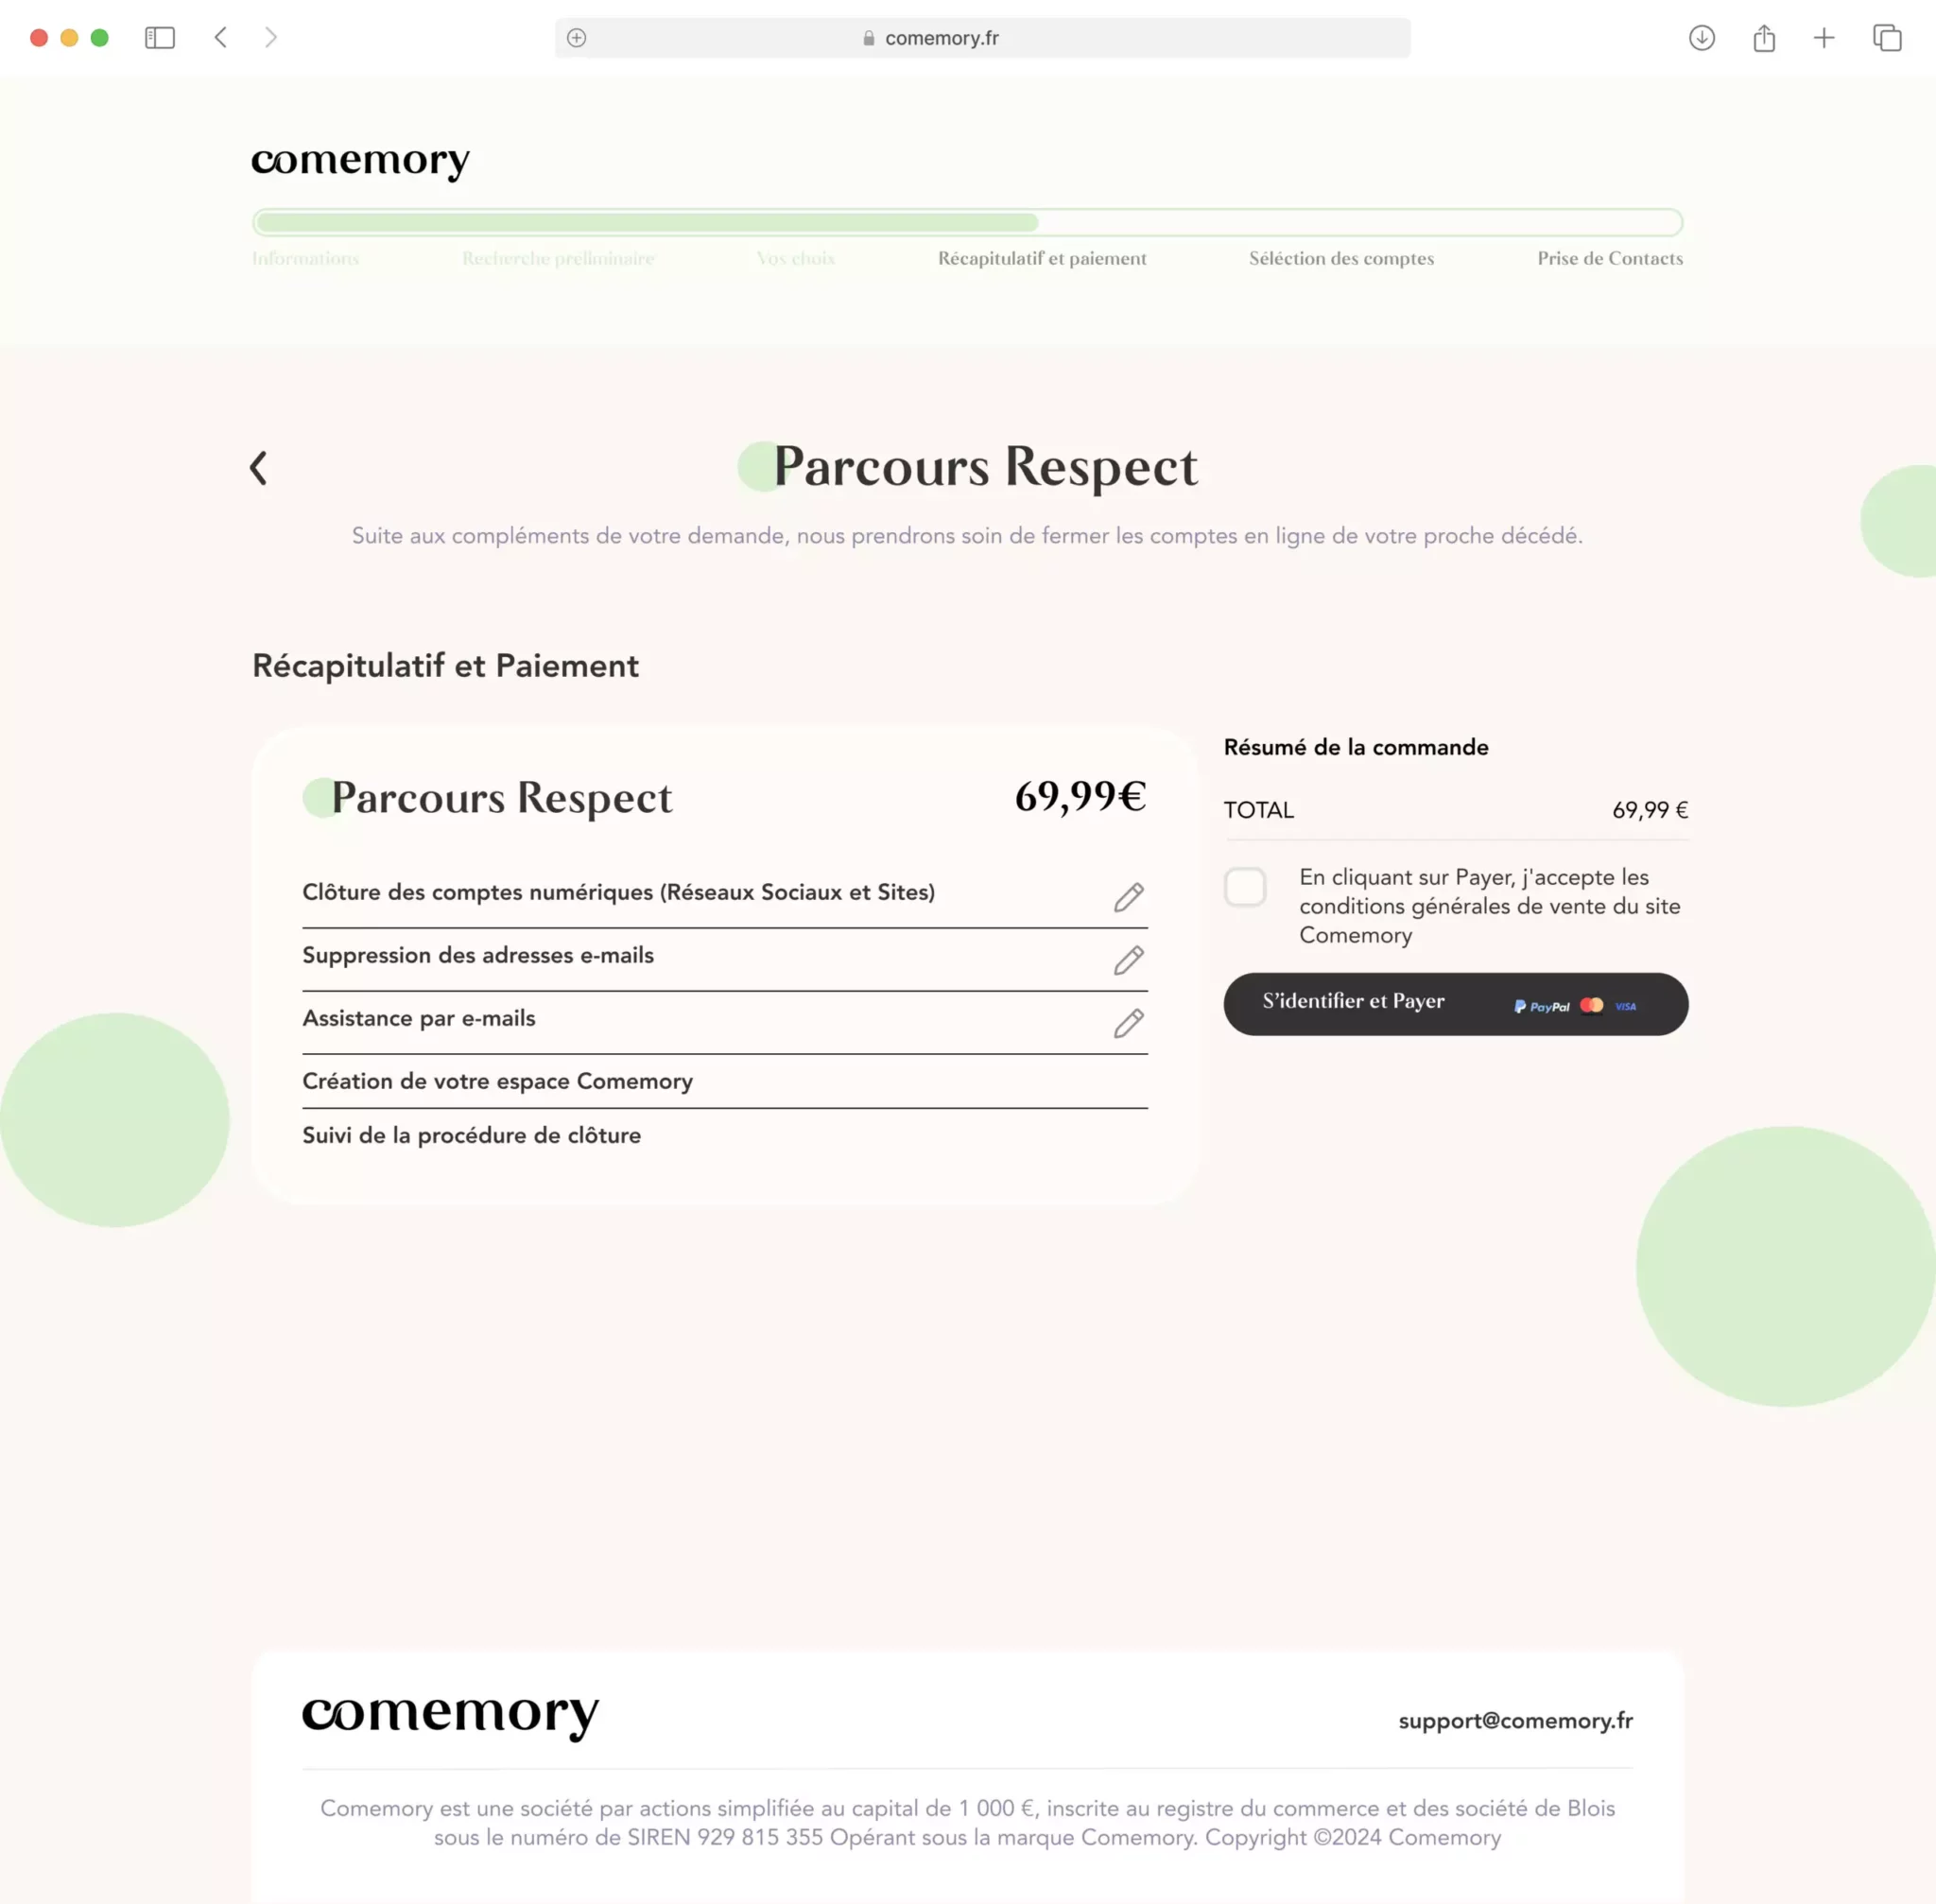The image size is (1936, 1904).
Task: Show the Safari sidebar
Action: pyautogui.click(x=160, y=38)
